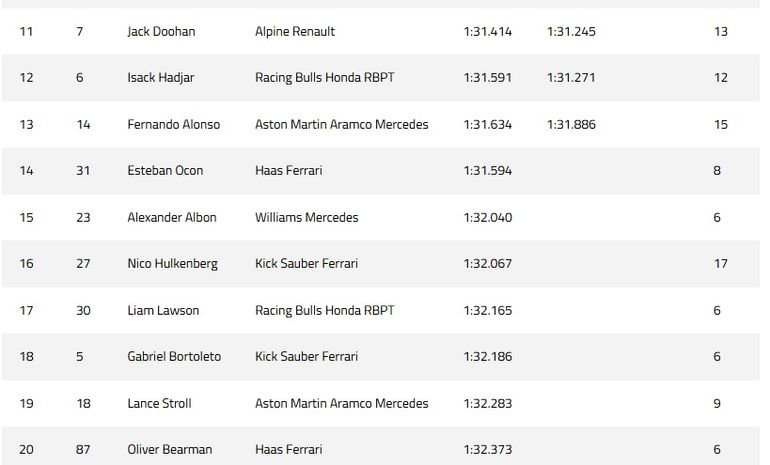
Task: Open Fernando Alonso's driver entry
Action: (x=173, y=125)
